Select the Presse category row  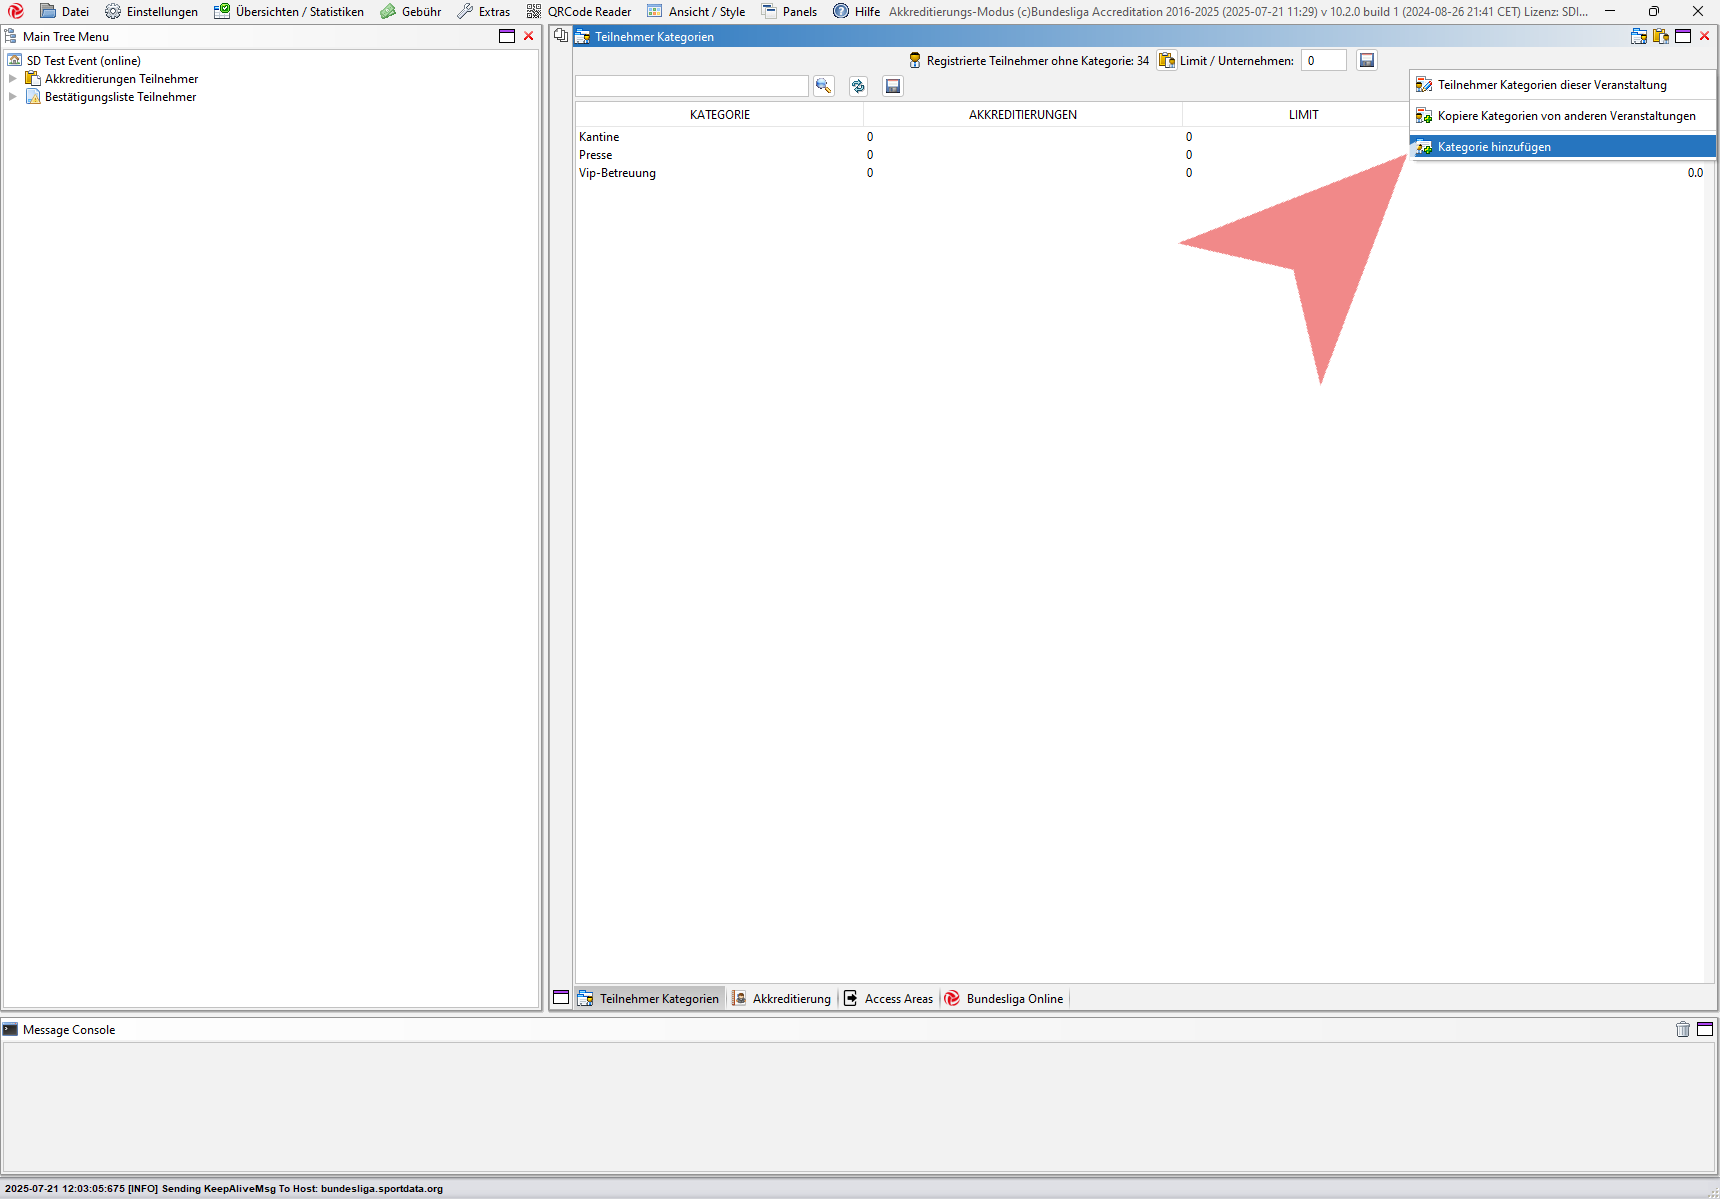point(992,155)
